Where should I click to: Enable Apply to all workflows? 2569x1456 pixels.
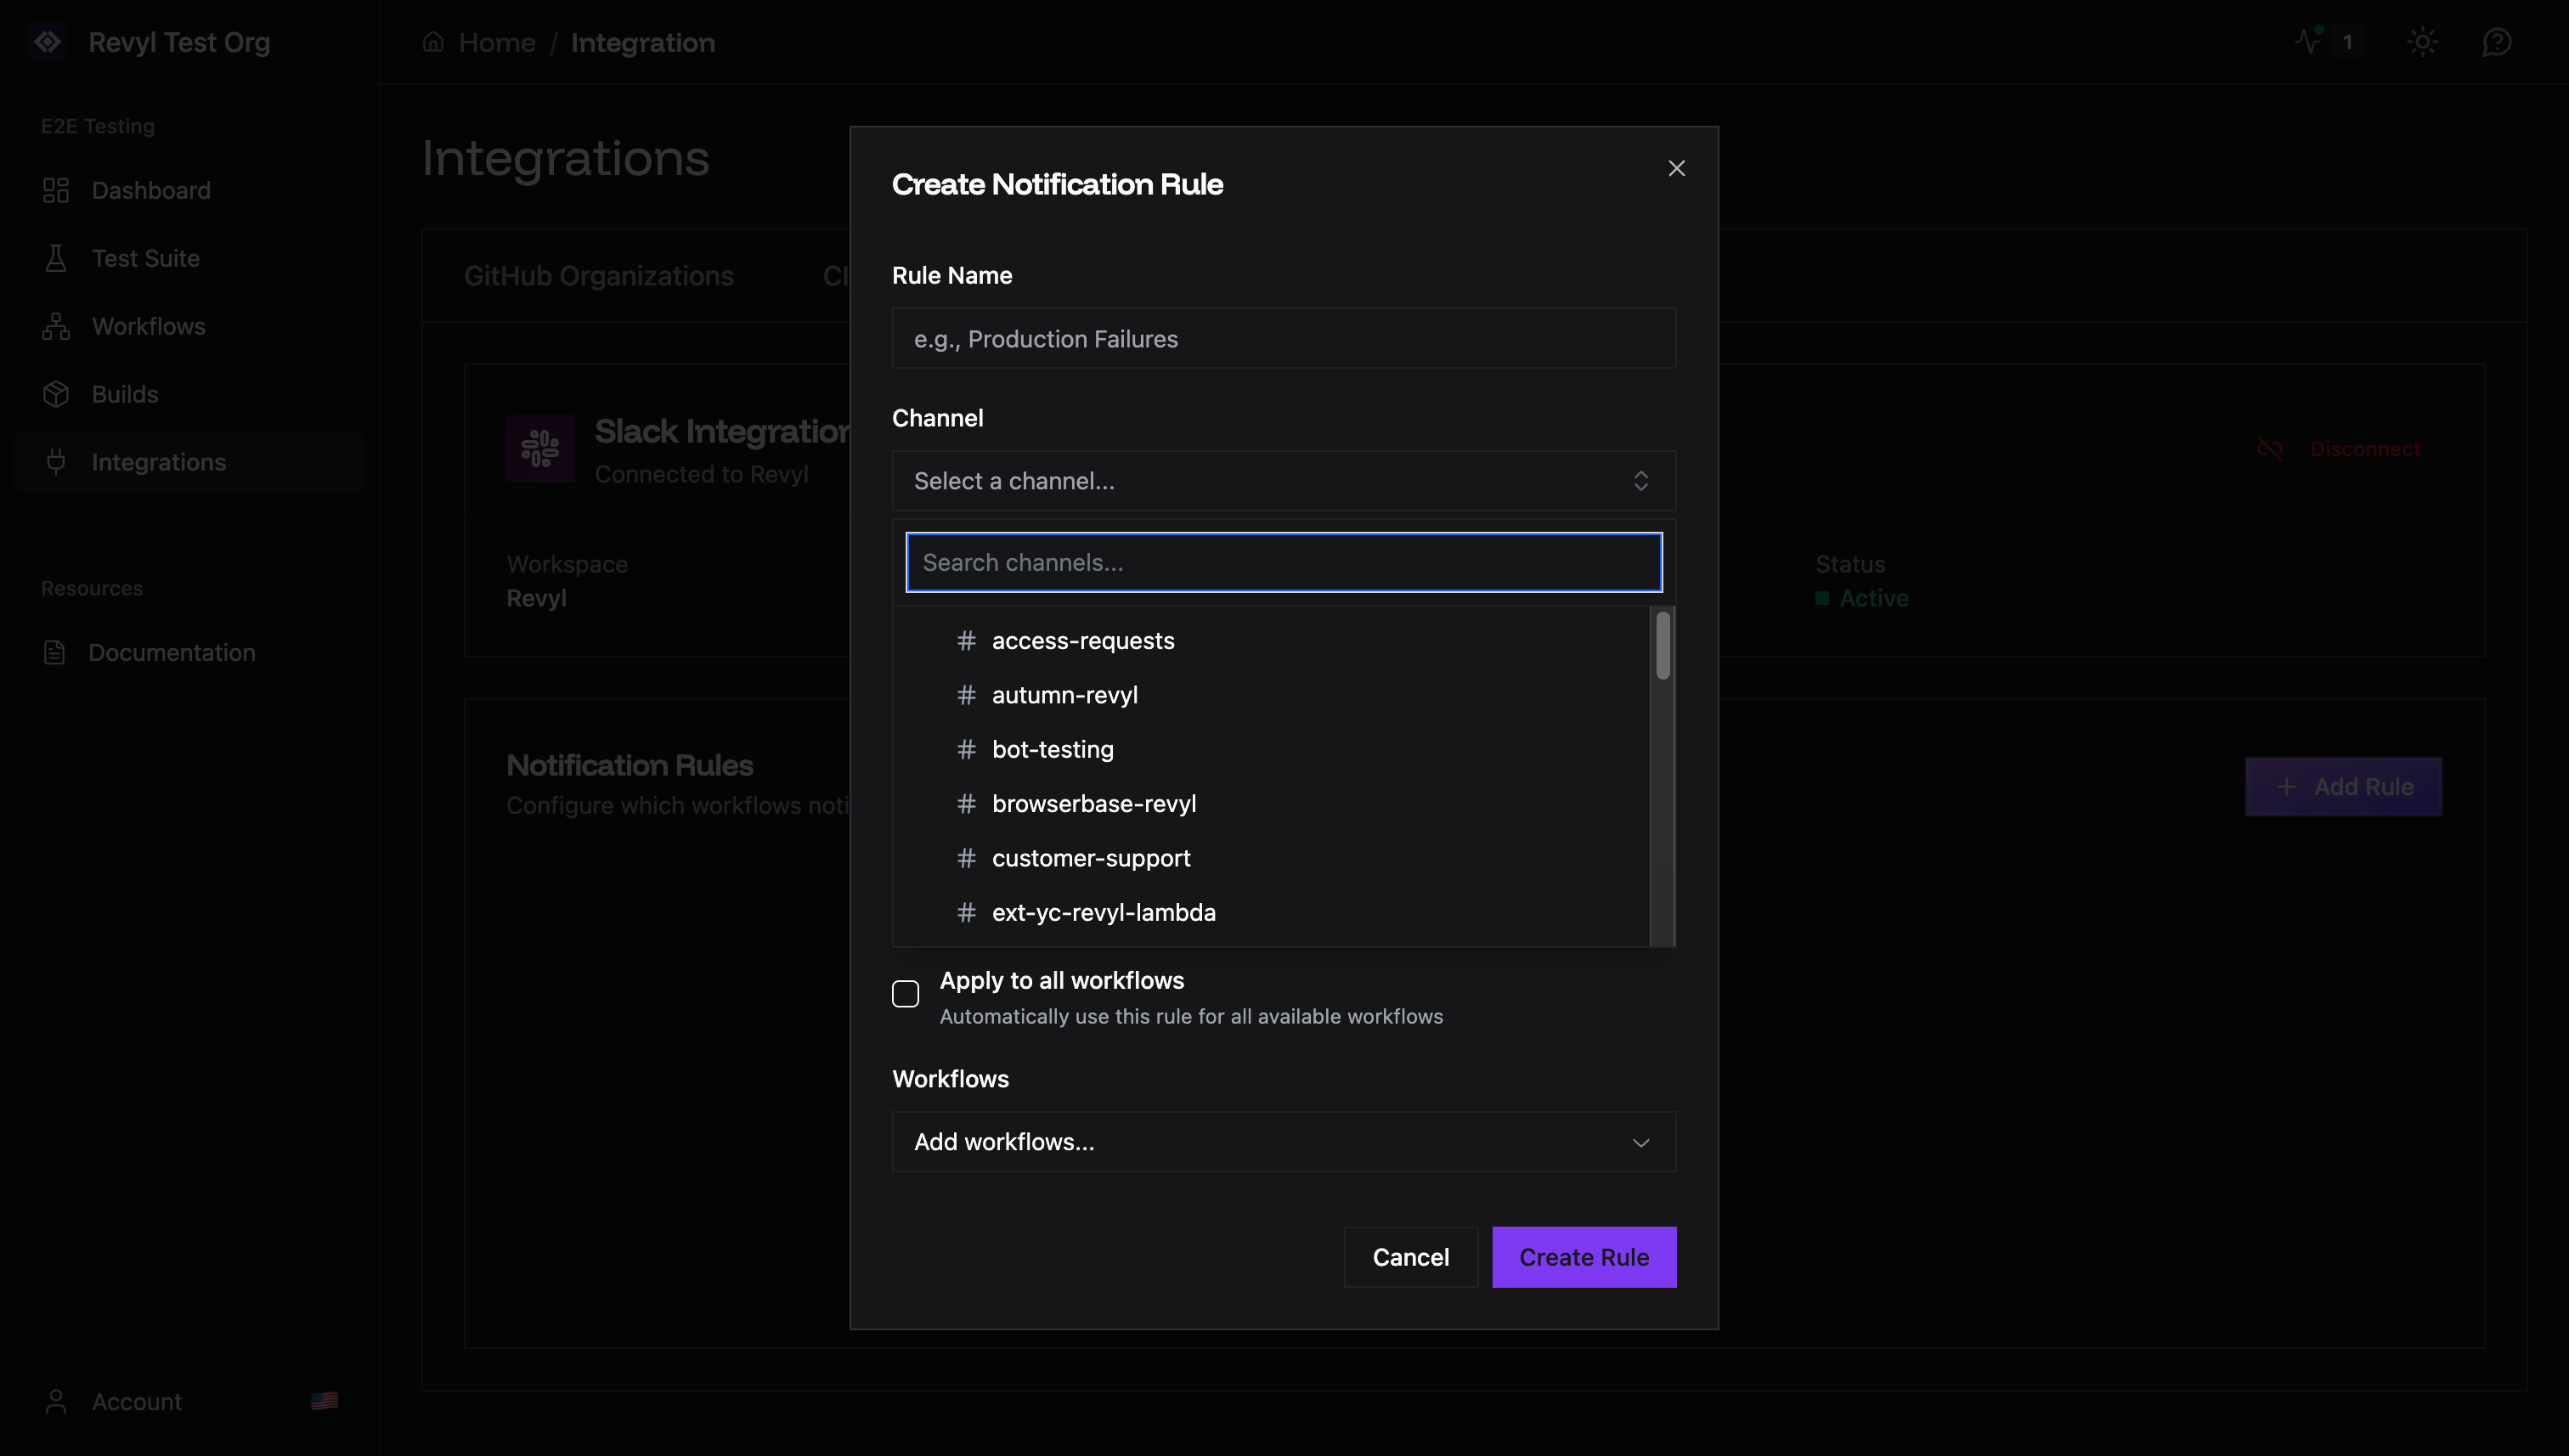(x=905, y=993)
